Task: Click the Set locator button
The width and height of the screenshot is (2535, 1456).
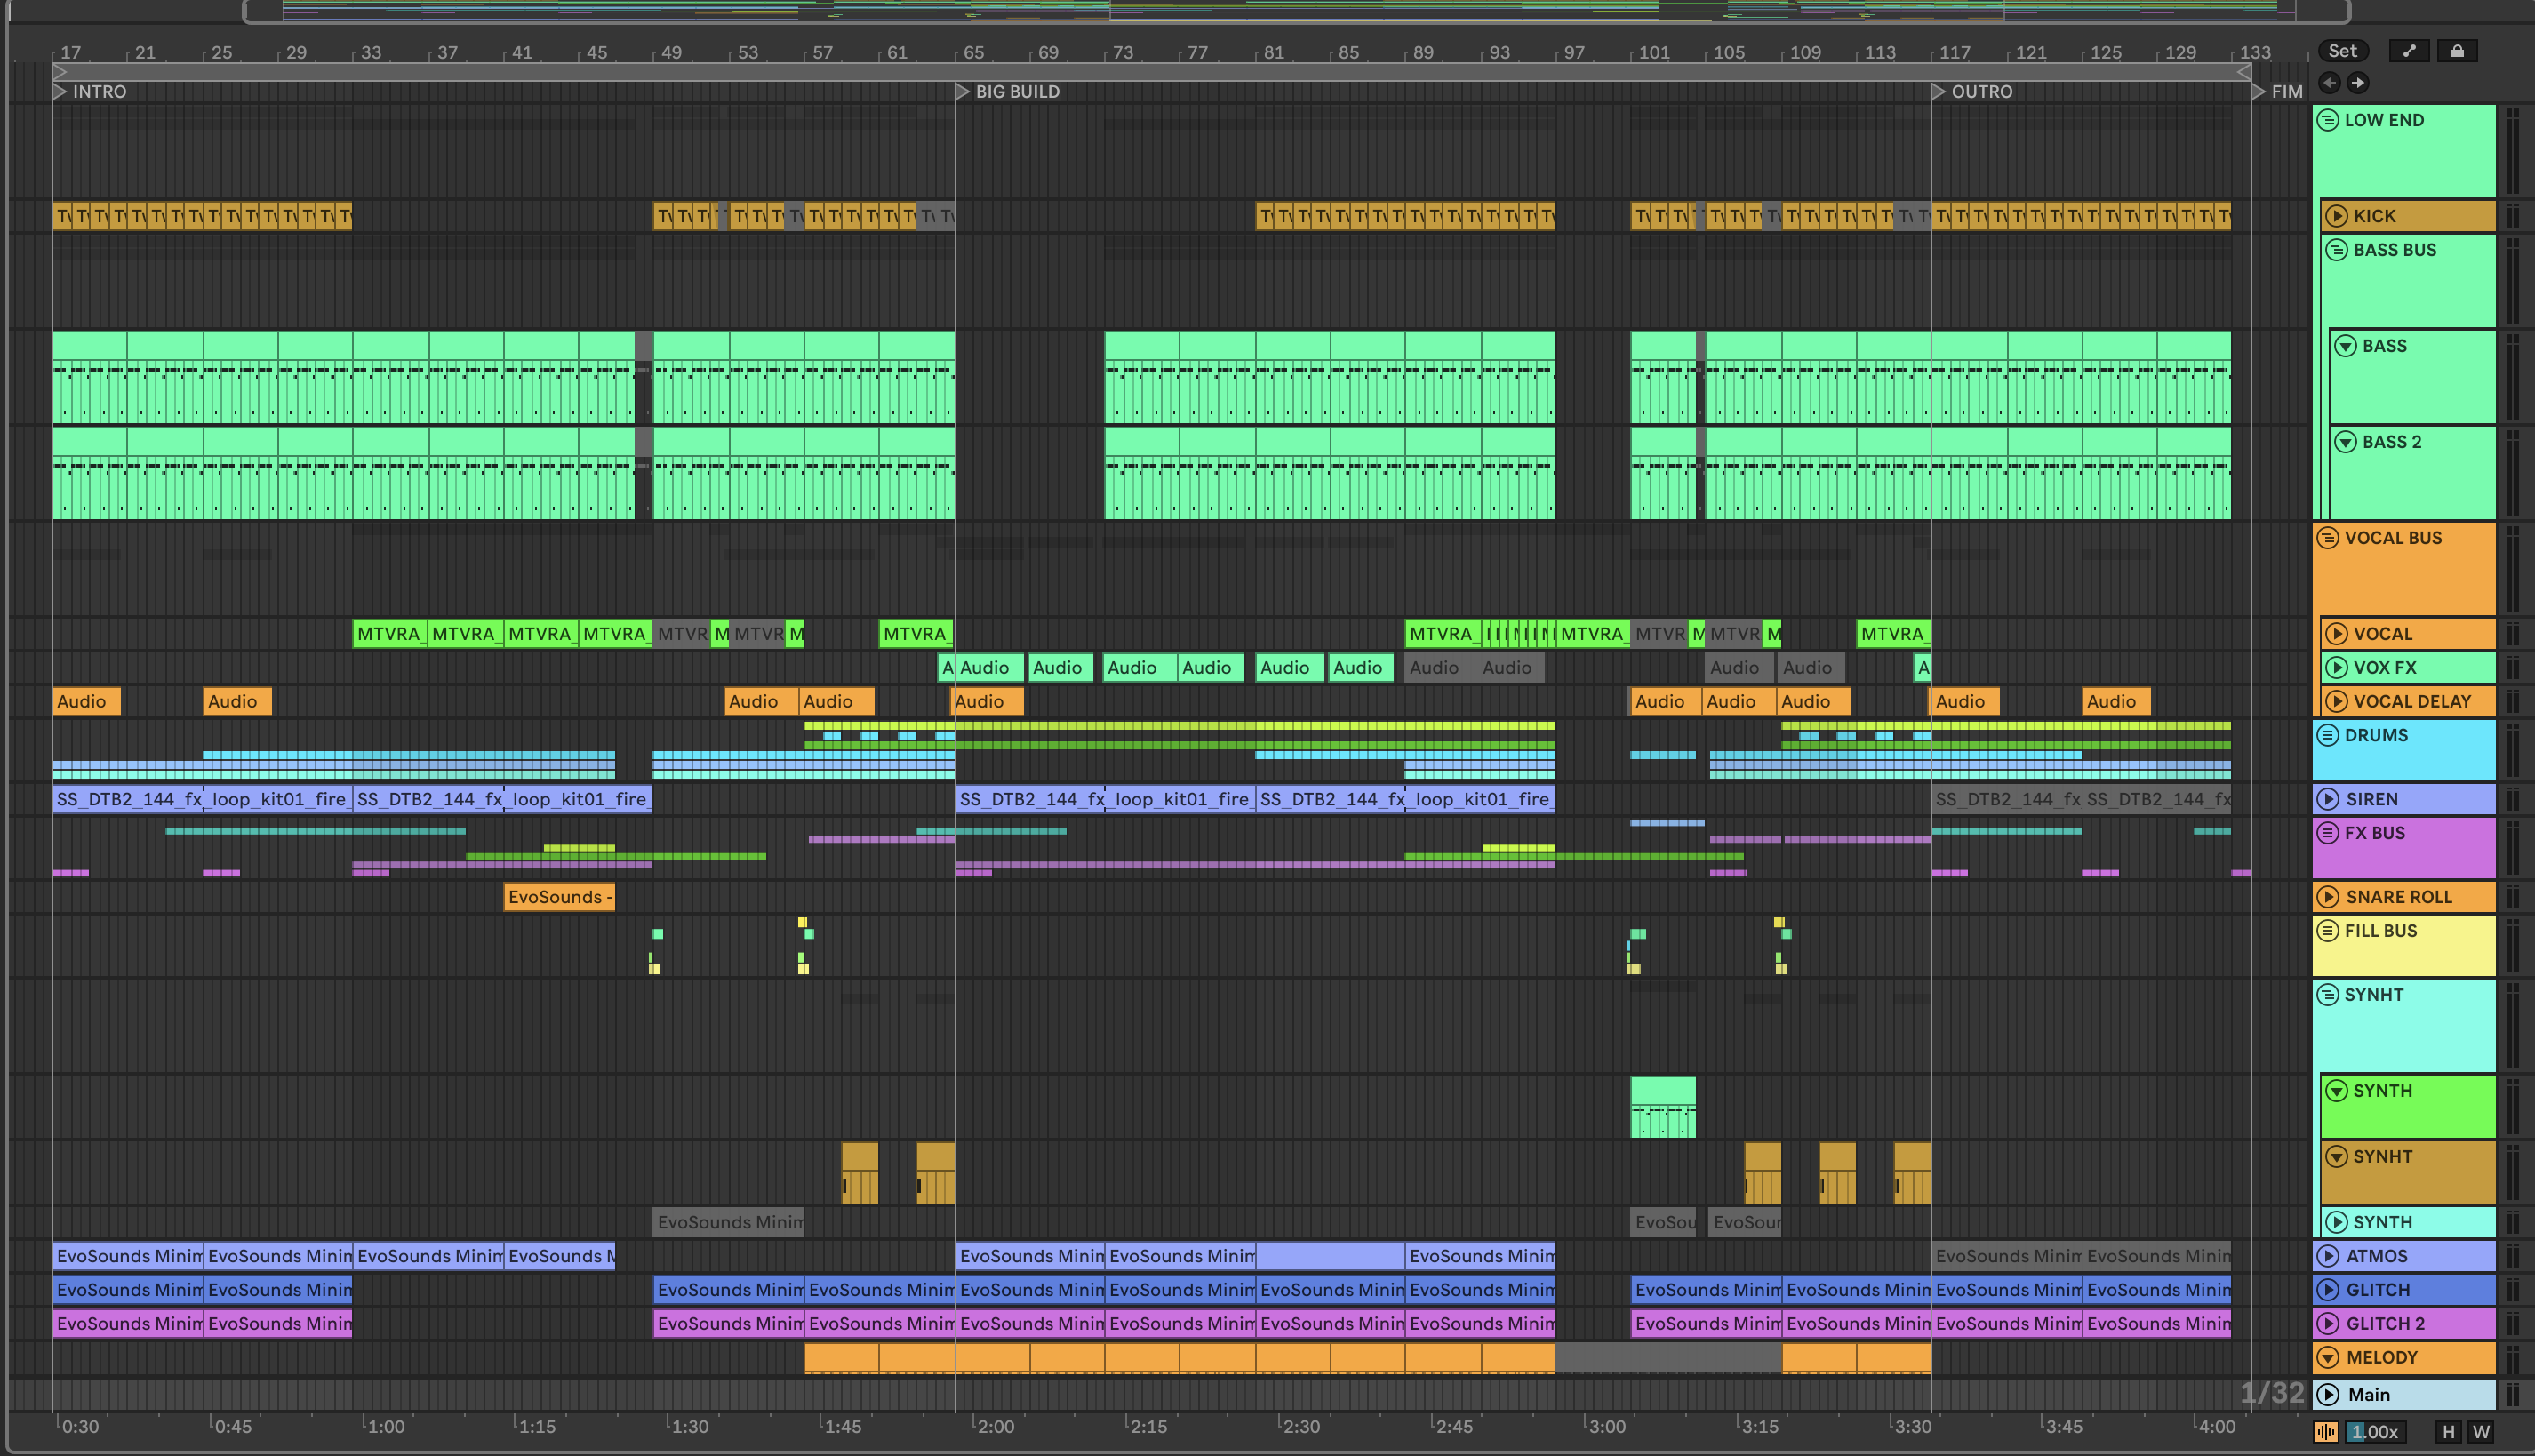Action: point(2342,51)
